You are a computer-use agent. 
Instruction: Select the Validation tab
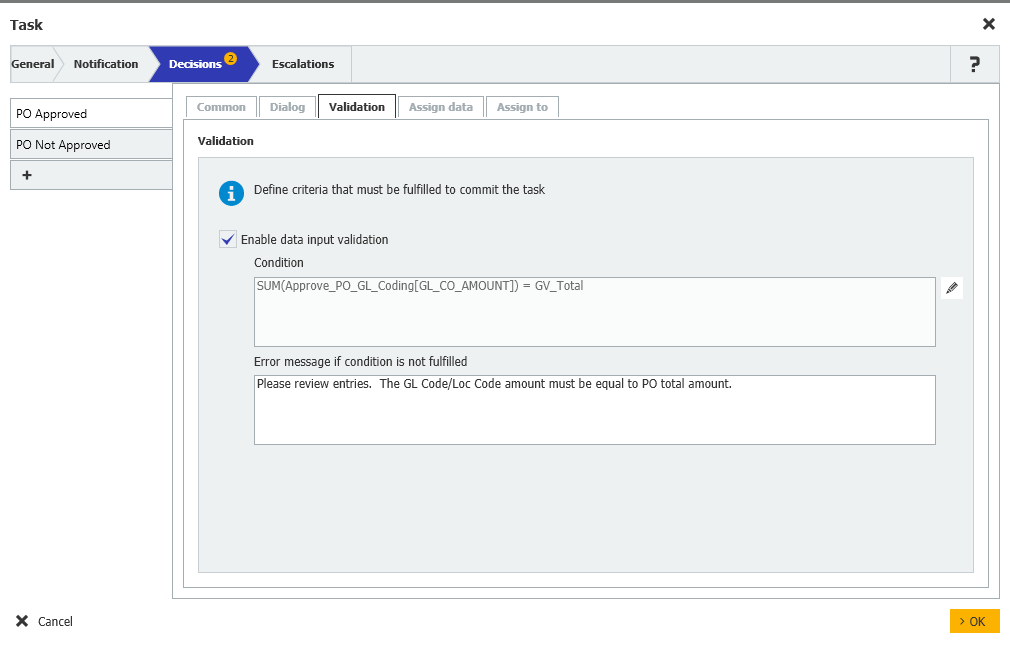click(x=356, y=107)
